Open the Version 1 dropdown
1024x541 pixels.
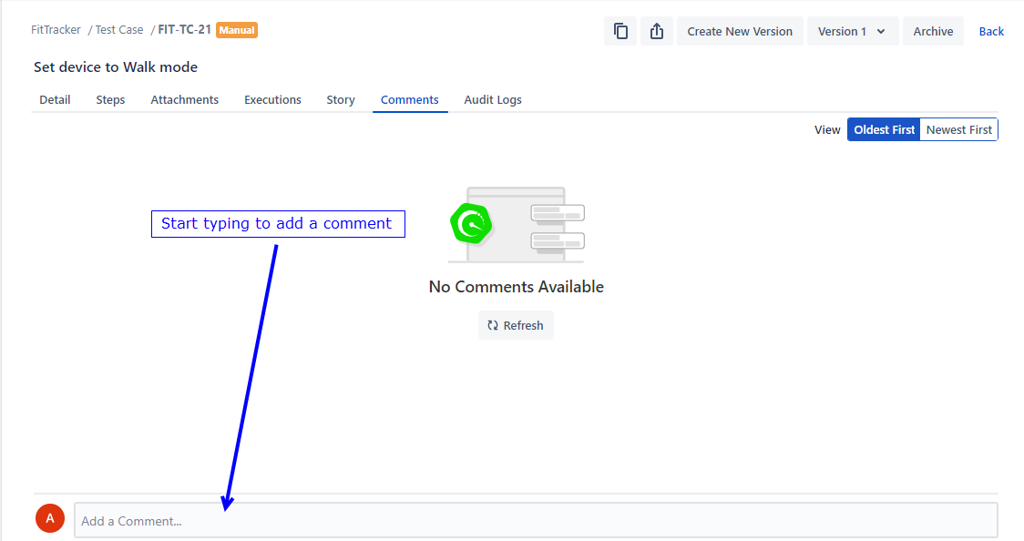pos(852,31)
